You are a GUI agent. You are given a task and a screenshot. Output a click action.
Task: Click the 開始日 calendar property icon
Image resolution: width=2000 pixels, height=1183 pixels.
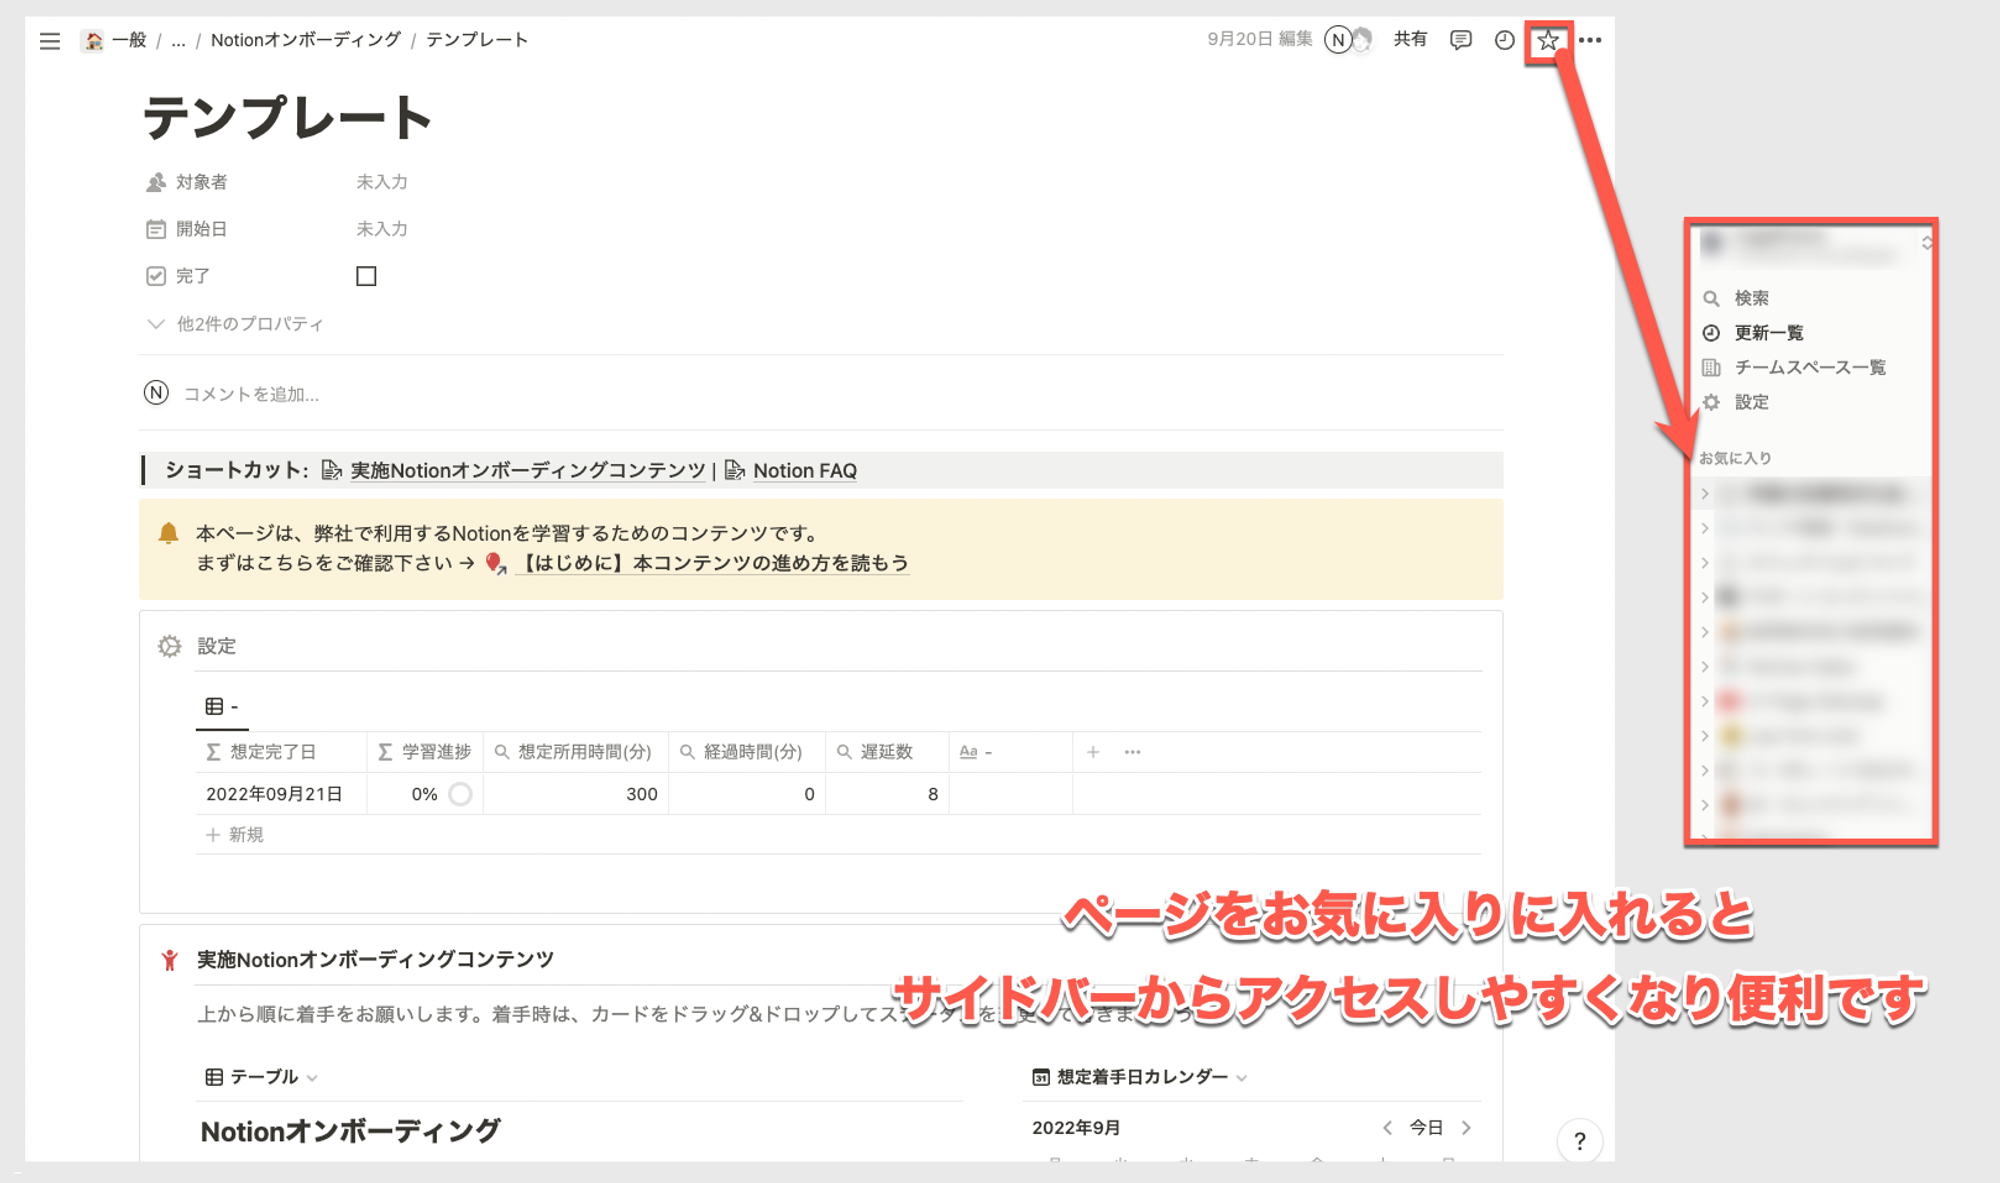point(155,229)
